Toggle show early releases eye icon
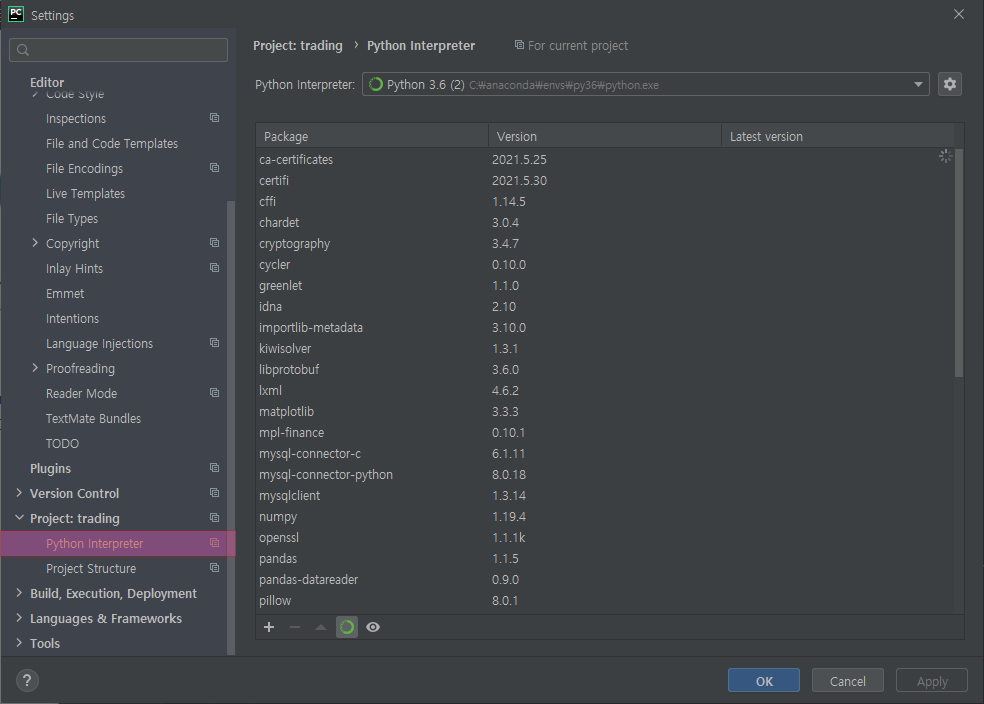984x704 pixels. coord(373,627)
